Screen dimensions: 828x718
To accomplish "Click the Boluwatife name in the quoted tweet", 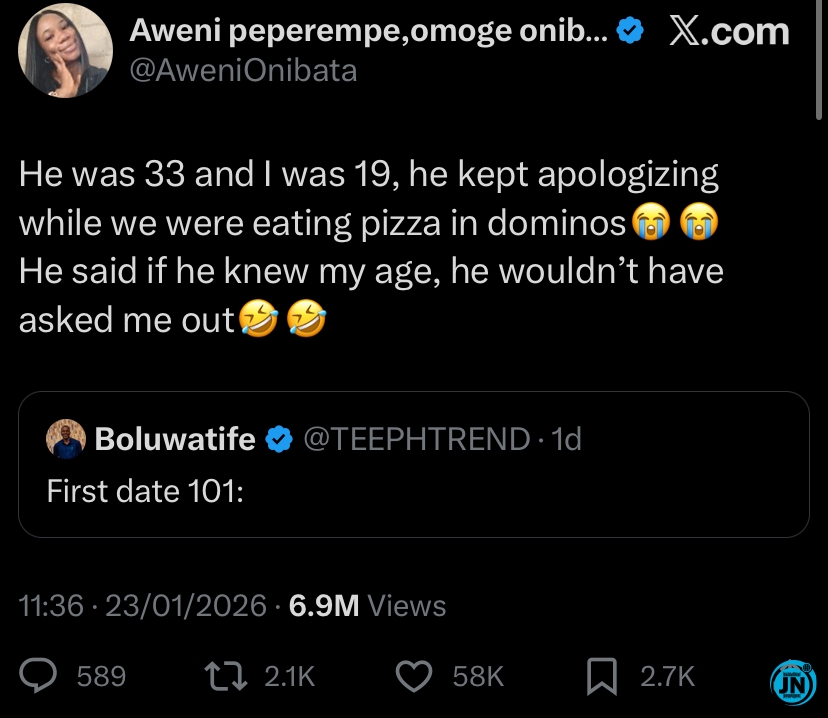I will pos(174,438).
